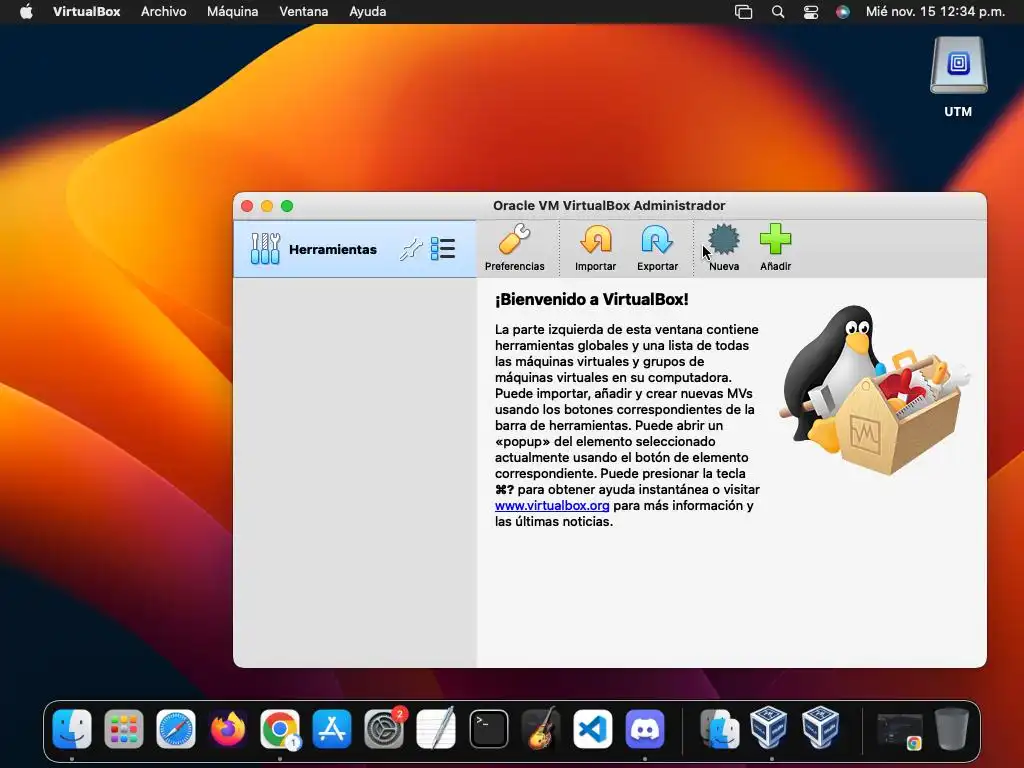Screen dimensions: 1024x768
Task: Click the date and time display
Action: point(935,12)
